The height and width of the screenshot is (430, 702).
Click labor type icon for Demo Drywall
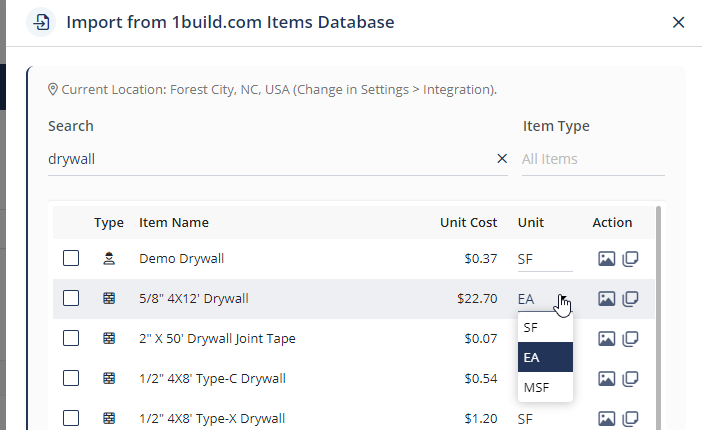point(109,258)
